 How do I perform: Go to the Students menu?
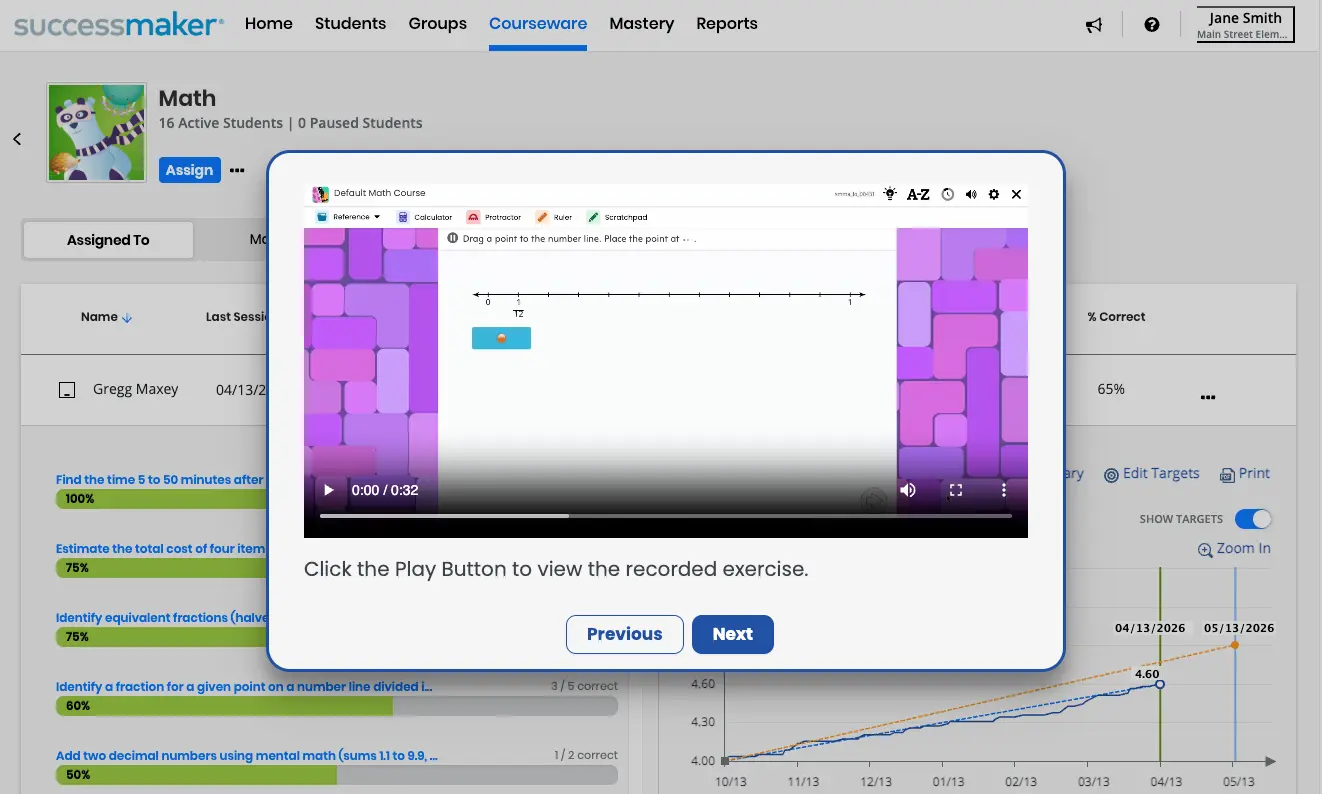pos(350,23)
